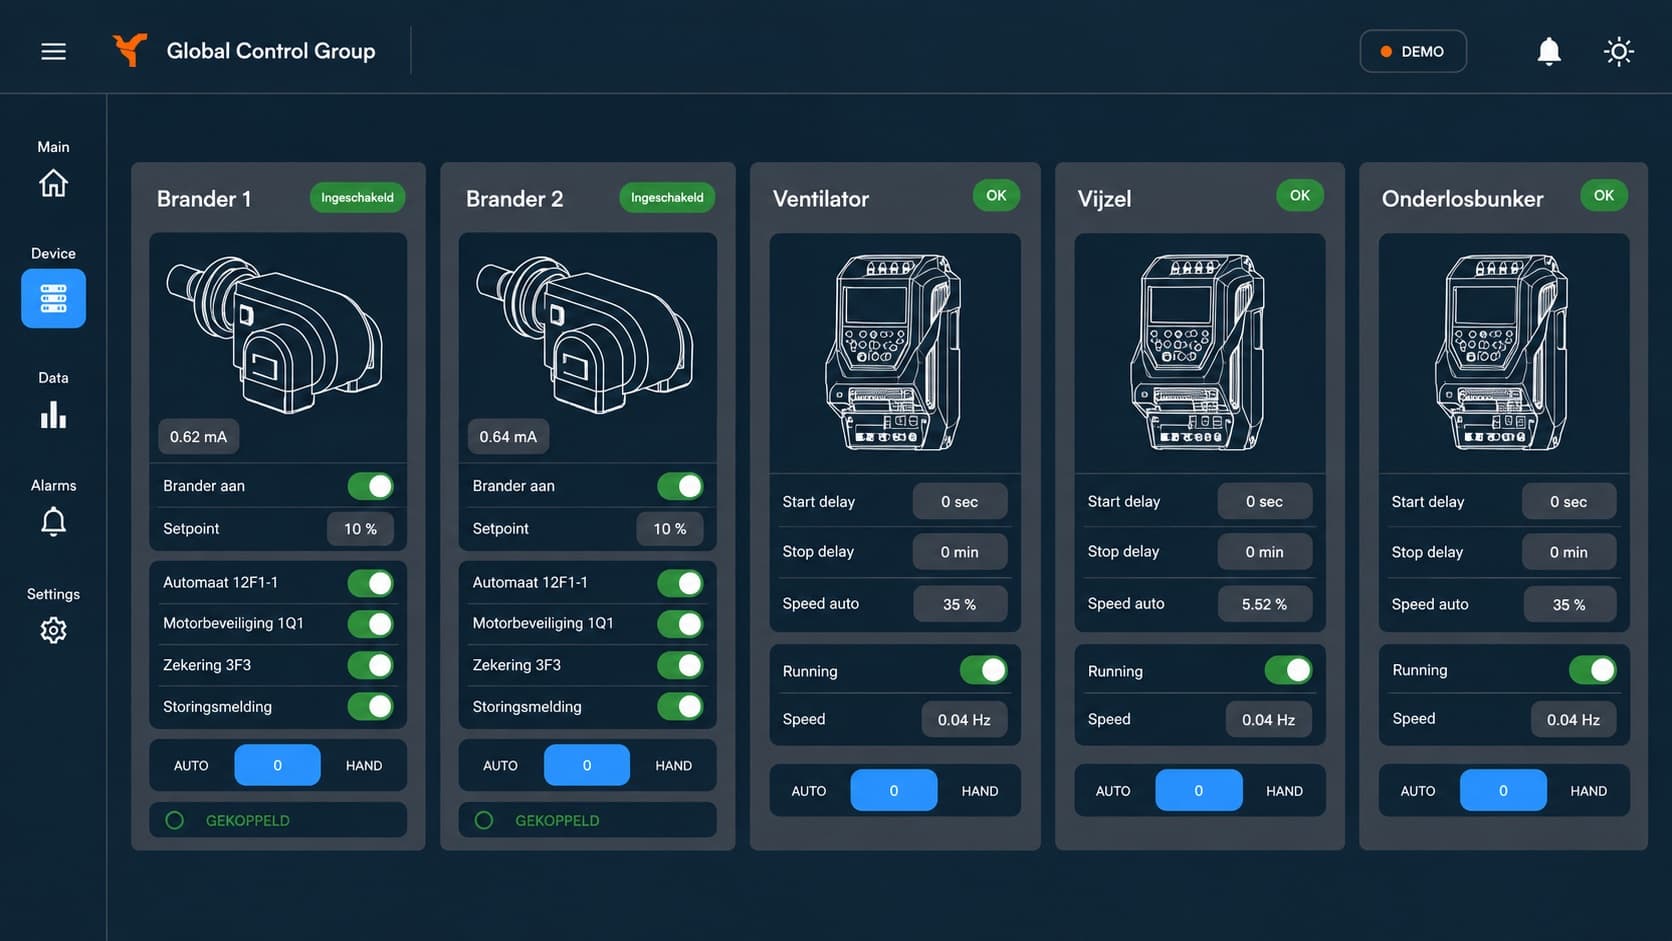The height and width of the screenshot is (941, 1672).
Task: Select the 0 mode on Ventilator
Action: coord(894,790)
